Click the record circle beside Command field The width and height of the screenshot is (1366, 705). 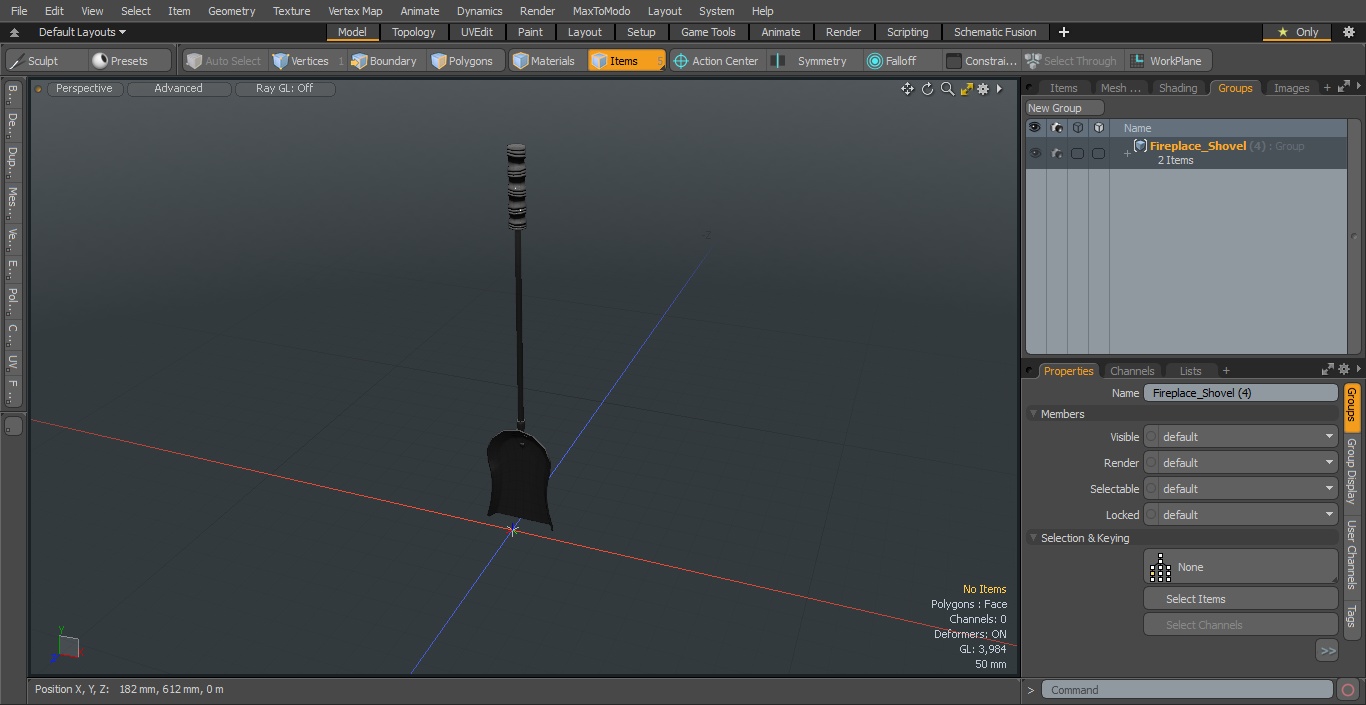click(1348, 690)
